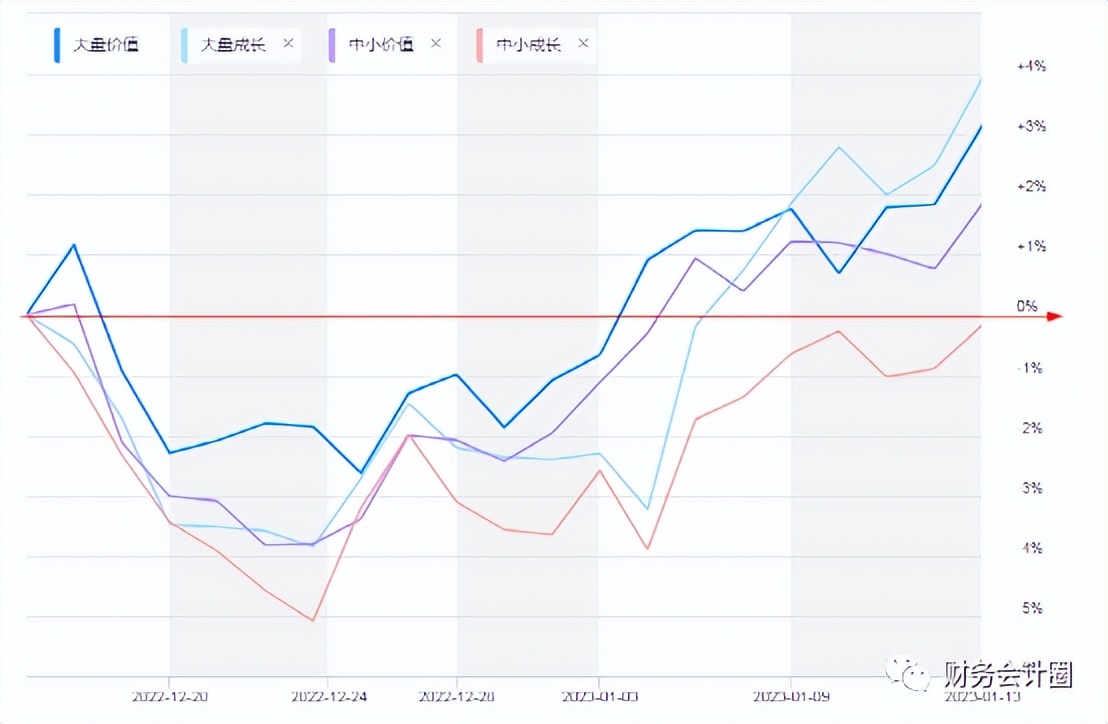Select the 2022-12-24 date label
Image resolution: width=1108 pixels, height=724 pixels.
(326, 695)
